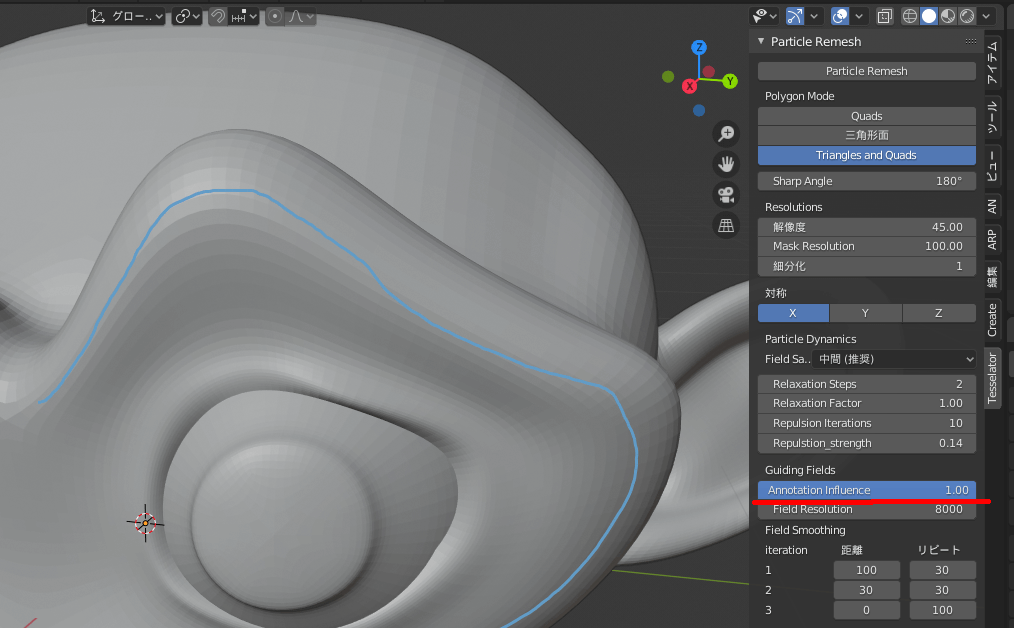Click iteration 3 リピート value 100
The width and height of the screenshot is (1014, 628).
(x=942, y=611)
